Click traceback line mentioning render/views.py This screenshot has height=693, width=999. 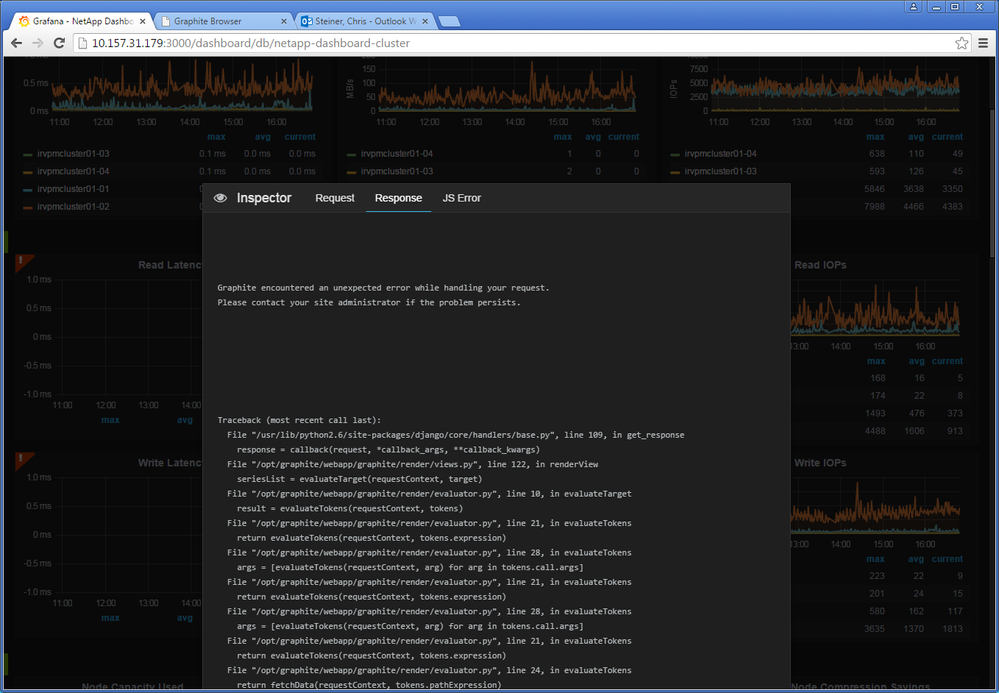click(412, 464)
